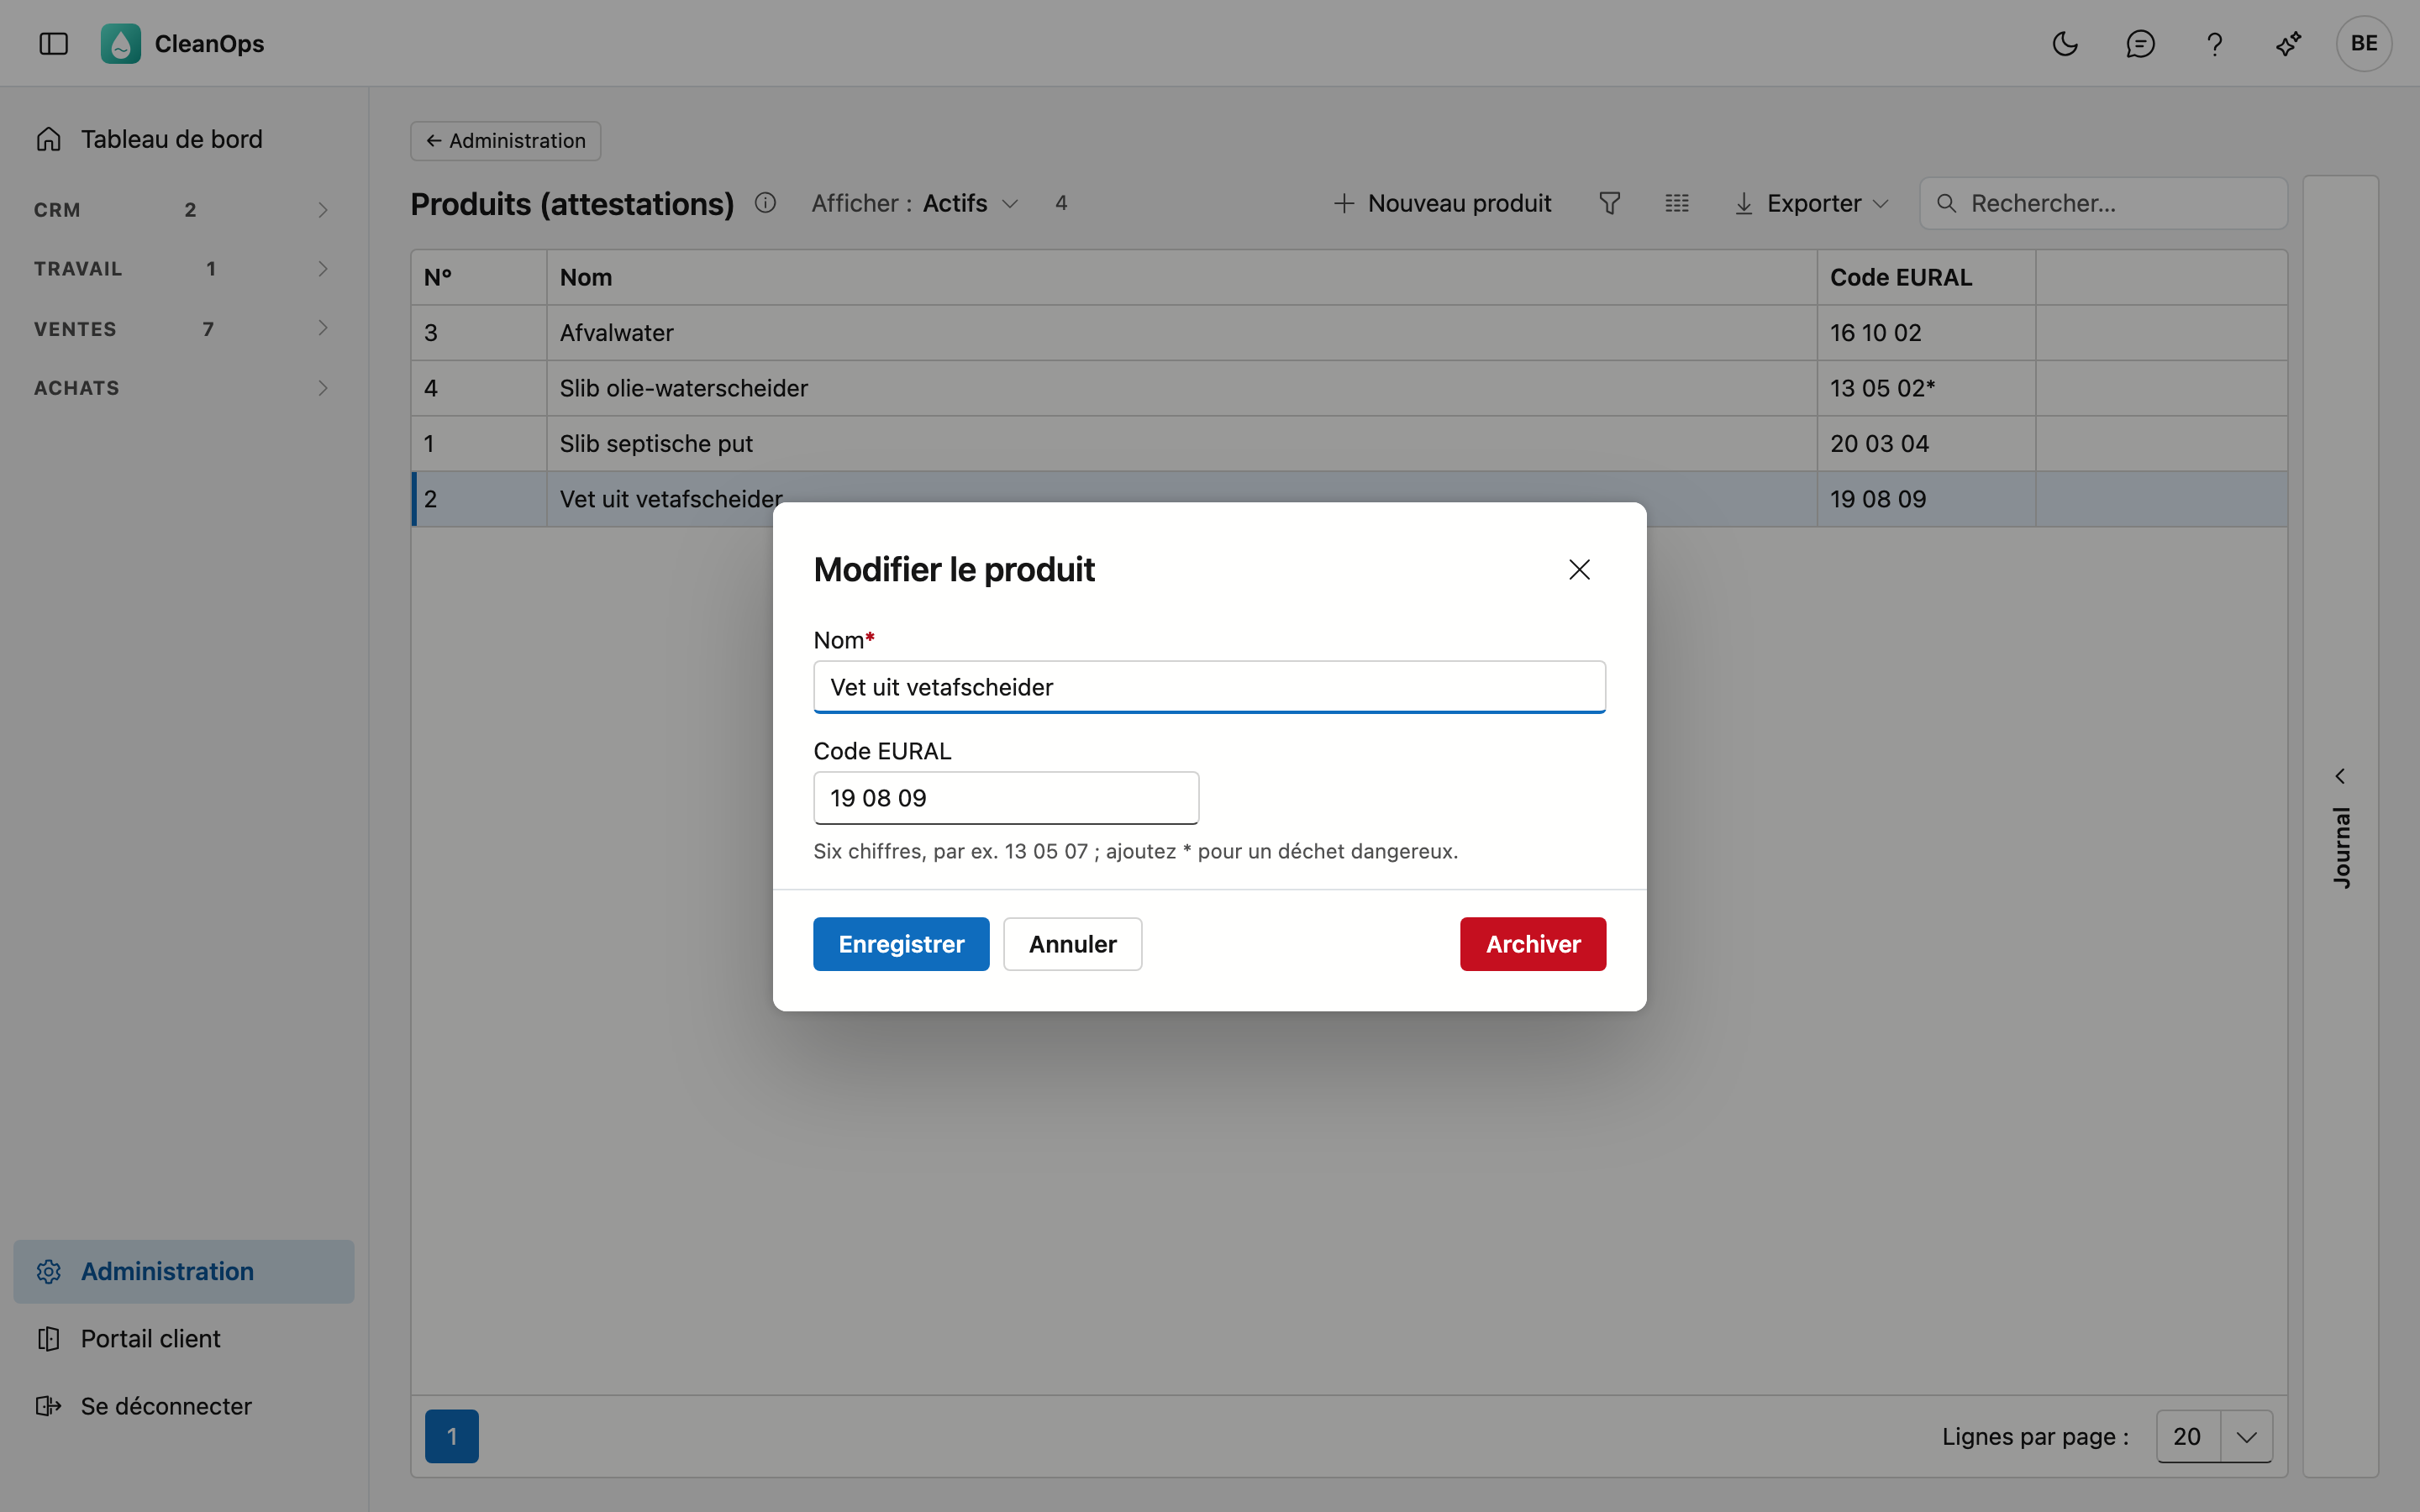Click into the Nom field
This screenshot has width=2420, height=1512.
[1209, 687]
